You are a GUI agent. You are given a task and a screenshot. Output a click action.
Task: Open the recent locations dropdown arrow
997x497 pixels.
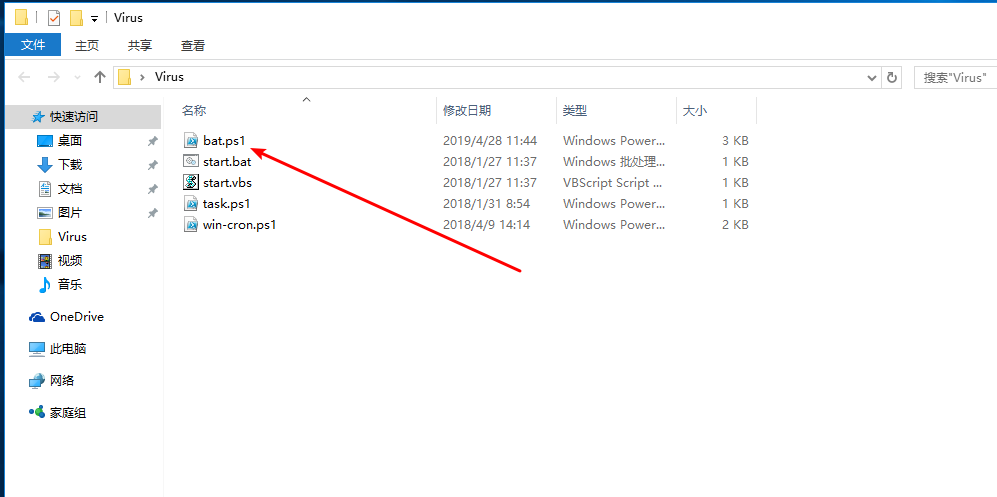pos(78,78)
